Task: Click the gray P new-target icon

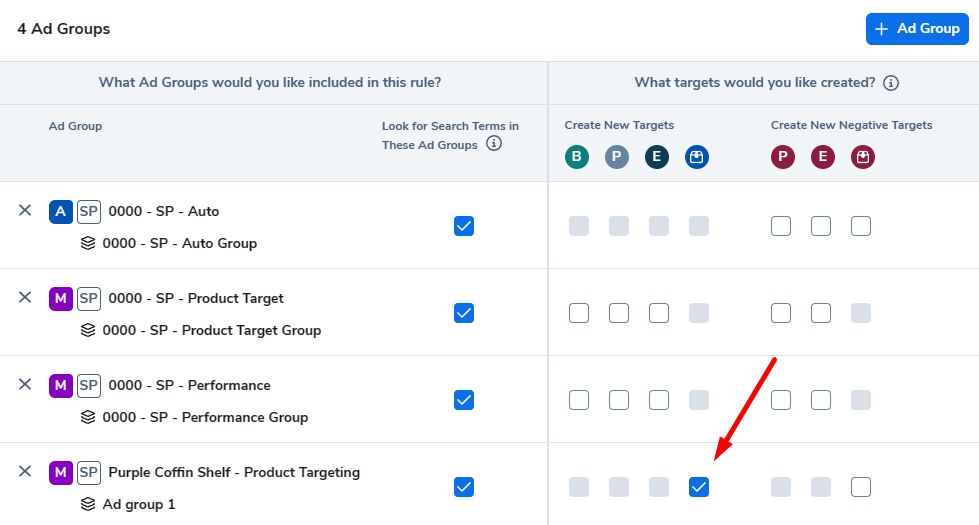Action: (x=617, y=157)
